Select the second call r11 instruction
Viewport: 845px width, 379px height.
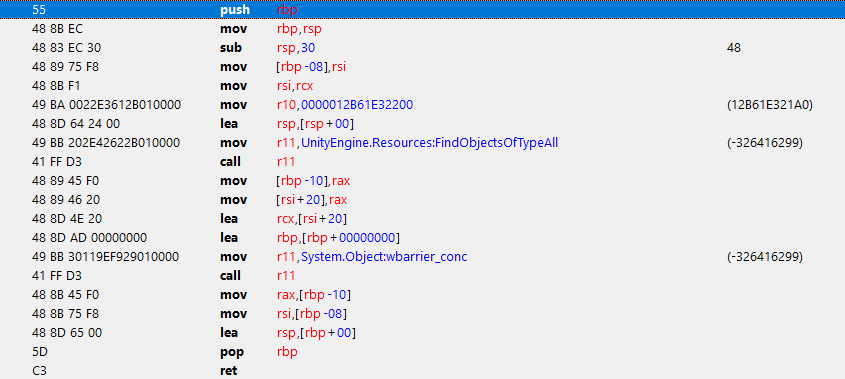pos(422,276)
